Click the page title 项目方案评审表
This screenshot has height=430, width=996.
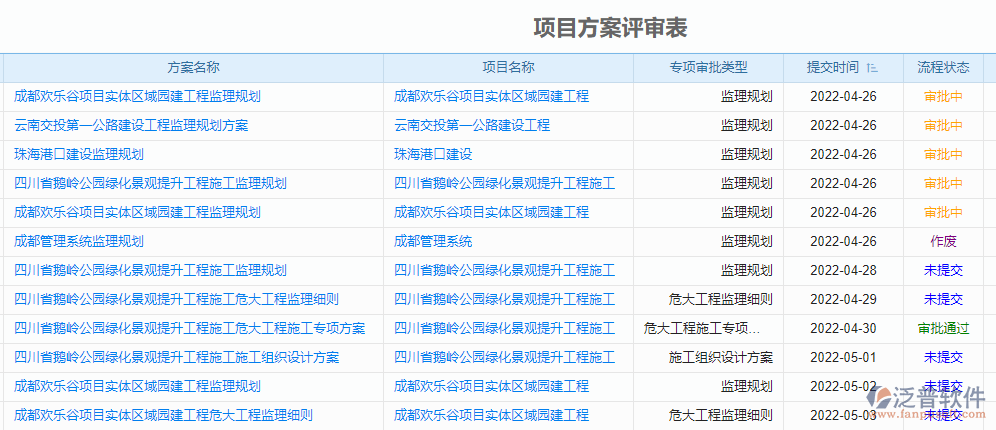610,28
